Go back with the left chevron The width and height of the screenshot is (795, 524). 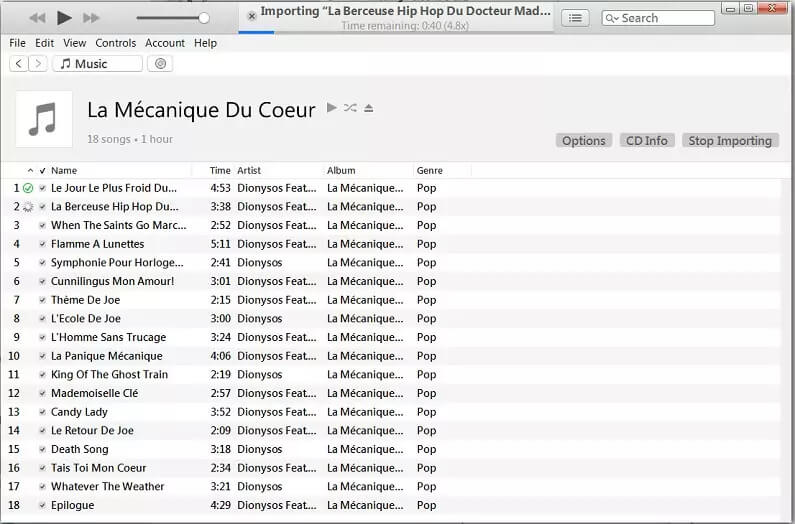pyautogui.click(x=19, y=64)
